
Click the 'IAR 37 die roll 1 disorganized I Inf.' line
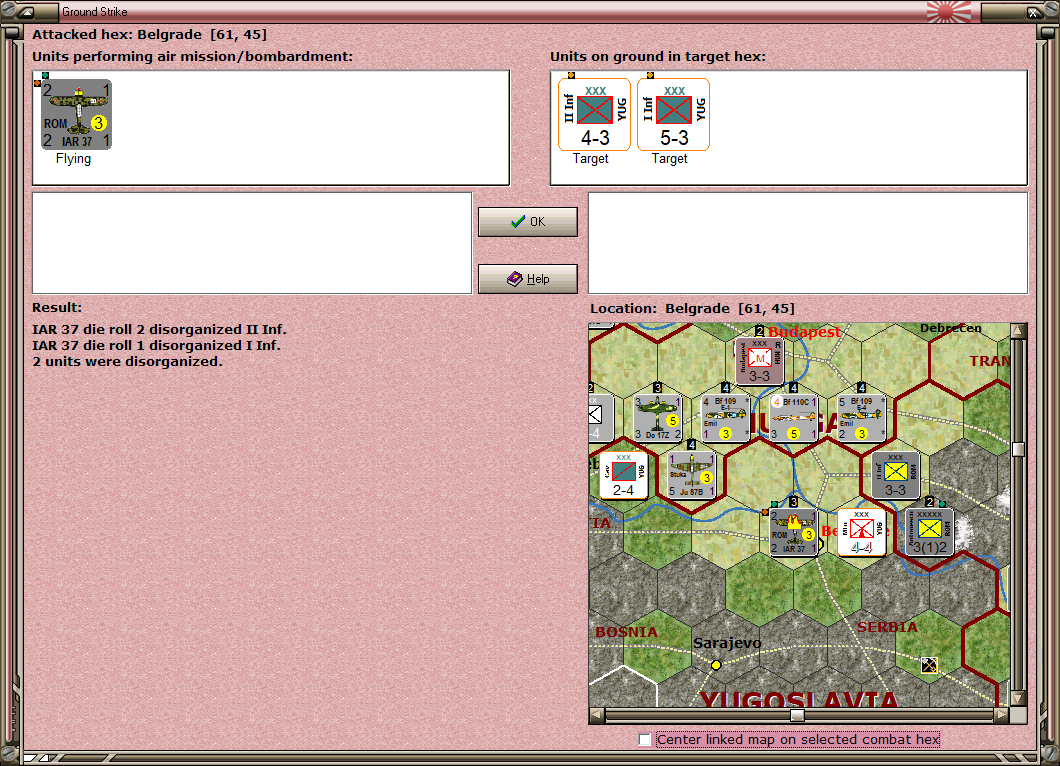pos(156,345)
